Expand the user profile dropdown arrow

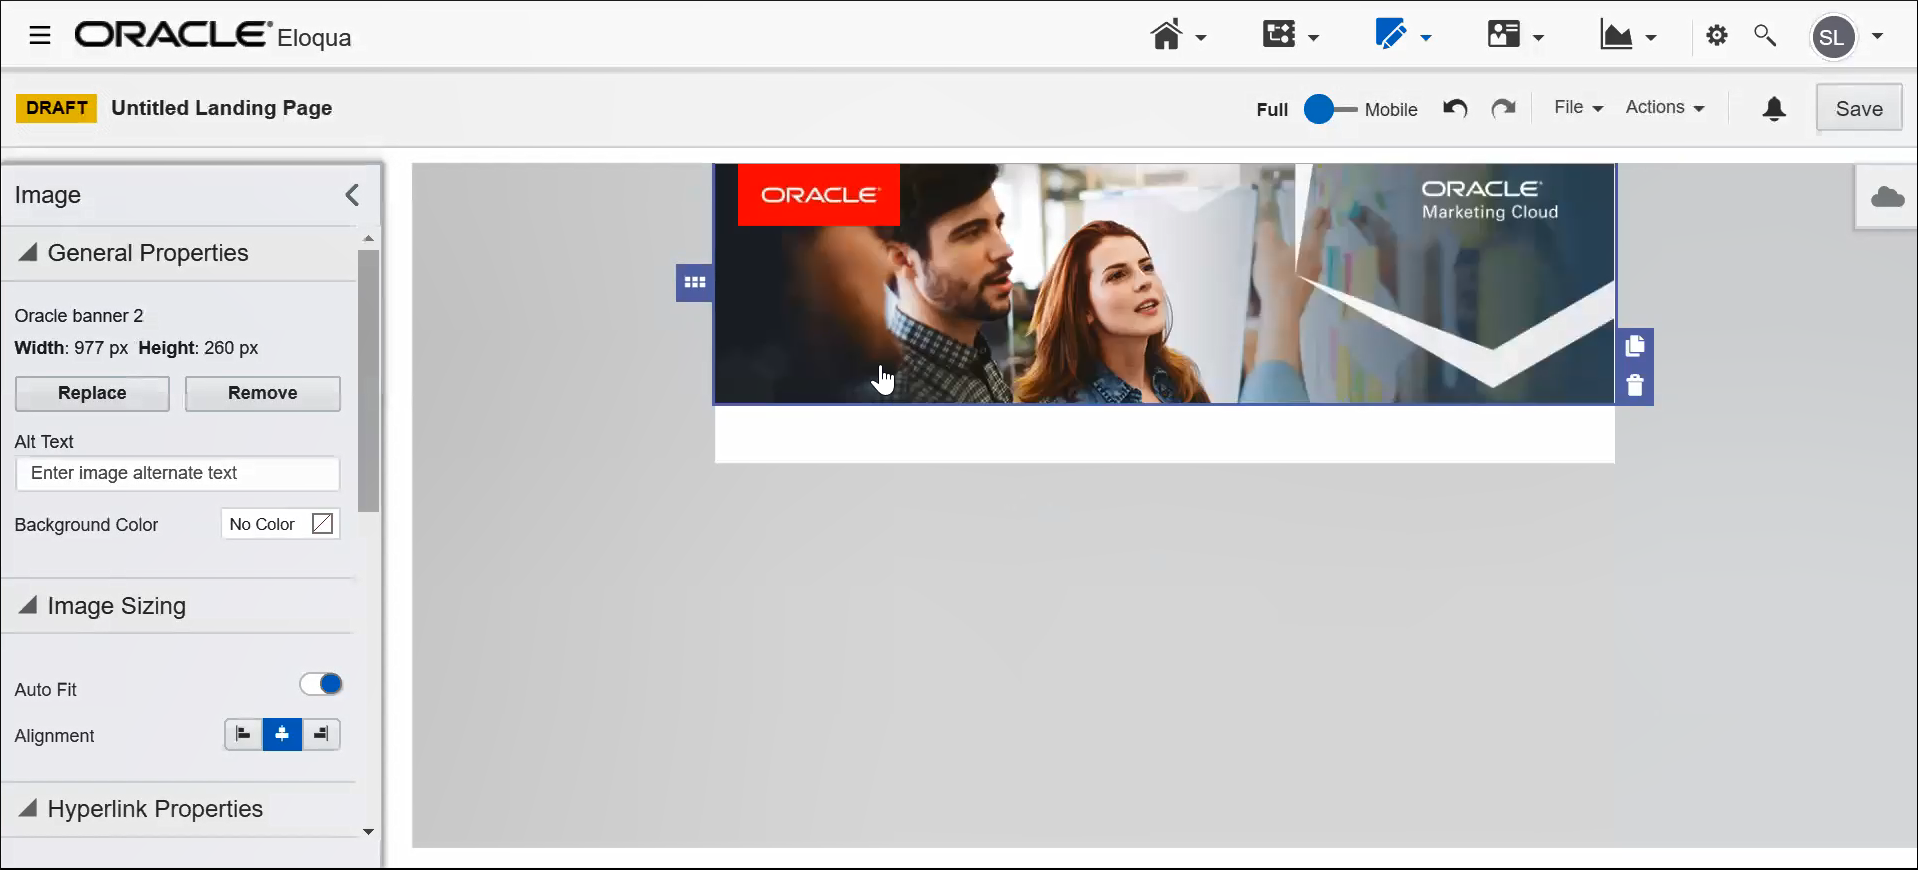tap(1878, 36)
